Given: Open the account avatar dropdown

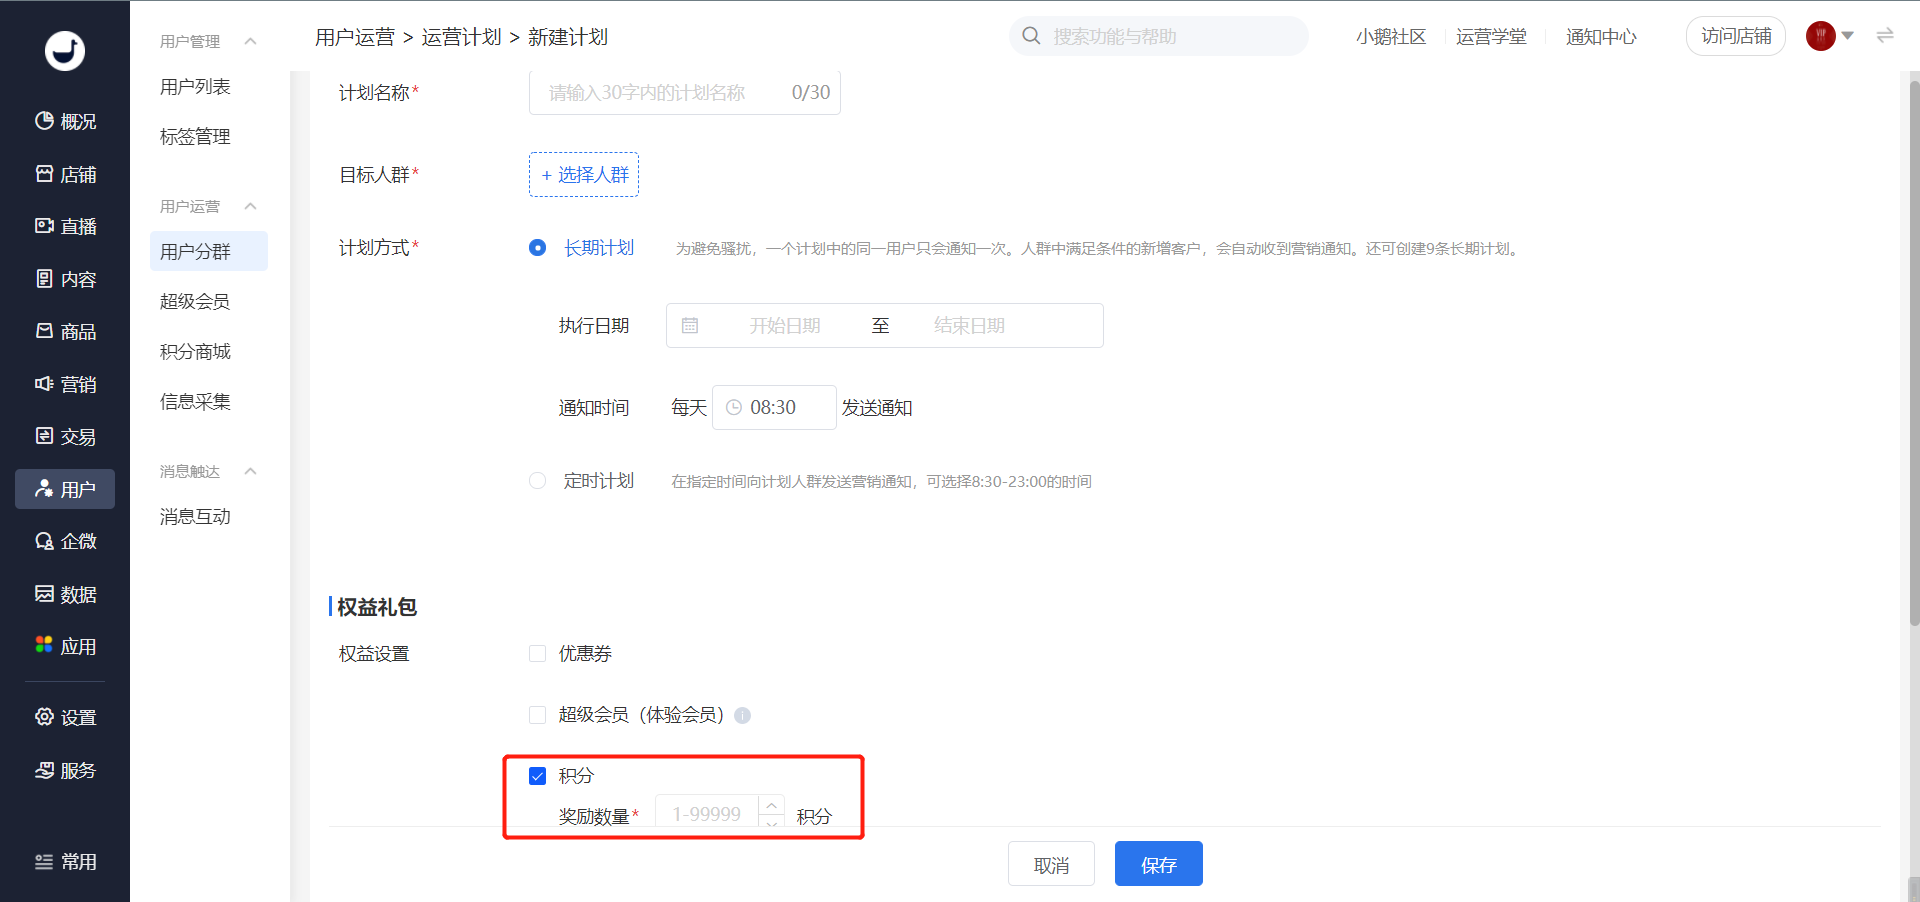Looking at the screenshot, I should 1830,36.
